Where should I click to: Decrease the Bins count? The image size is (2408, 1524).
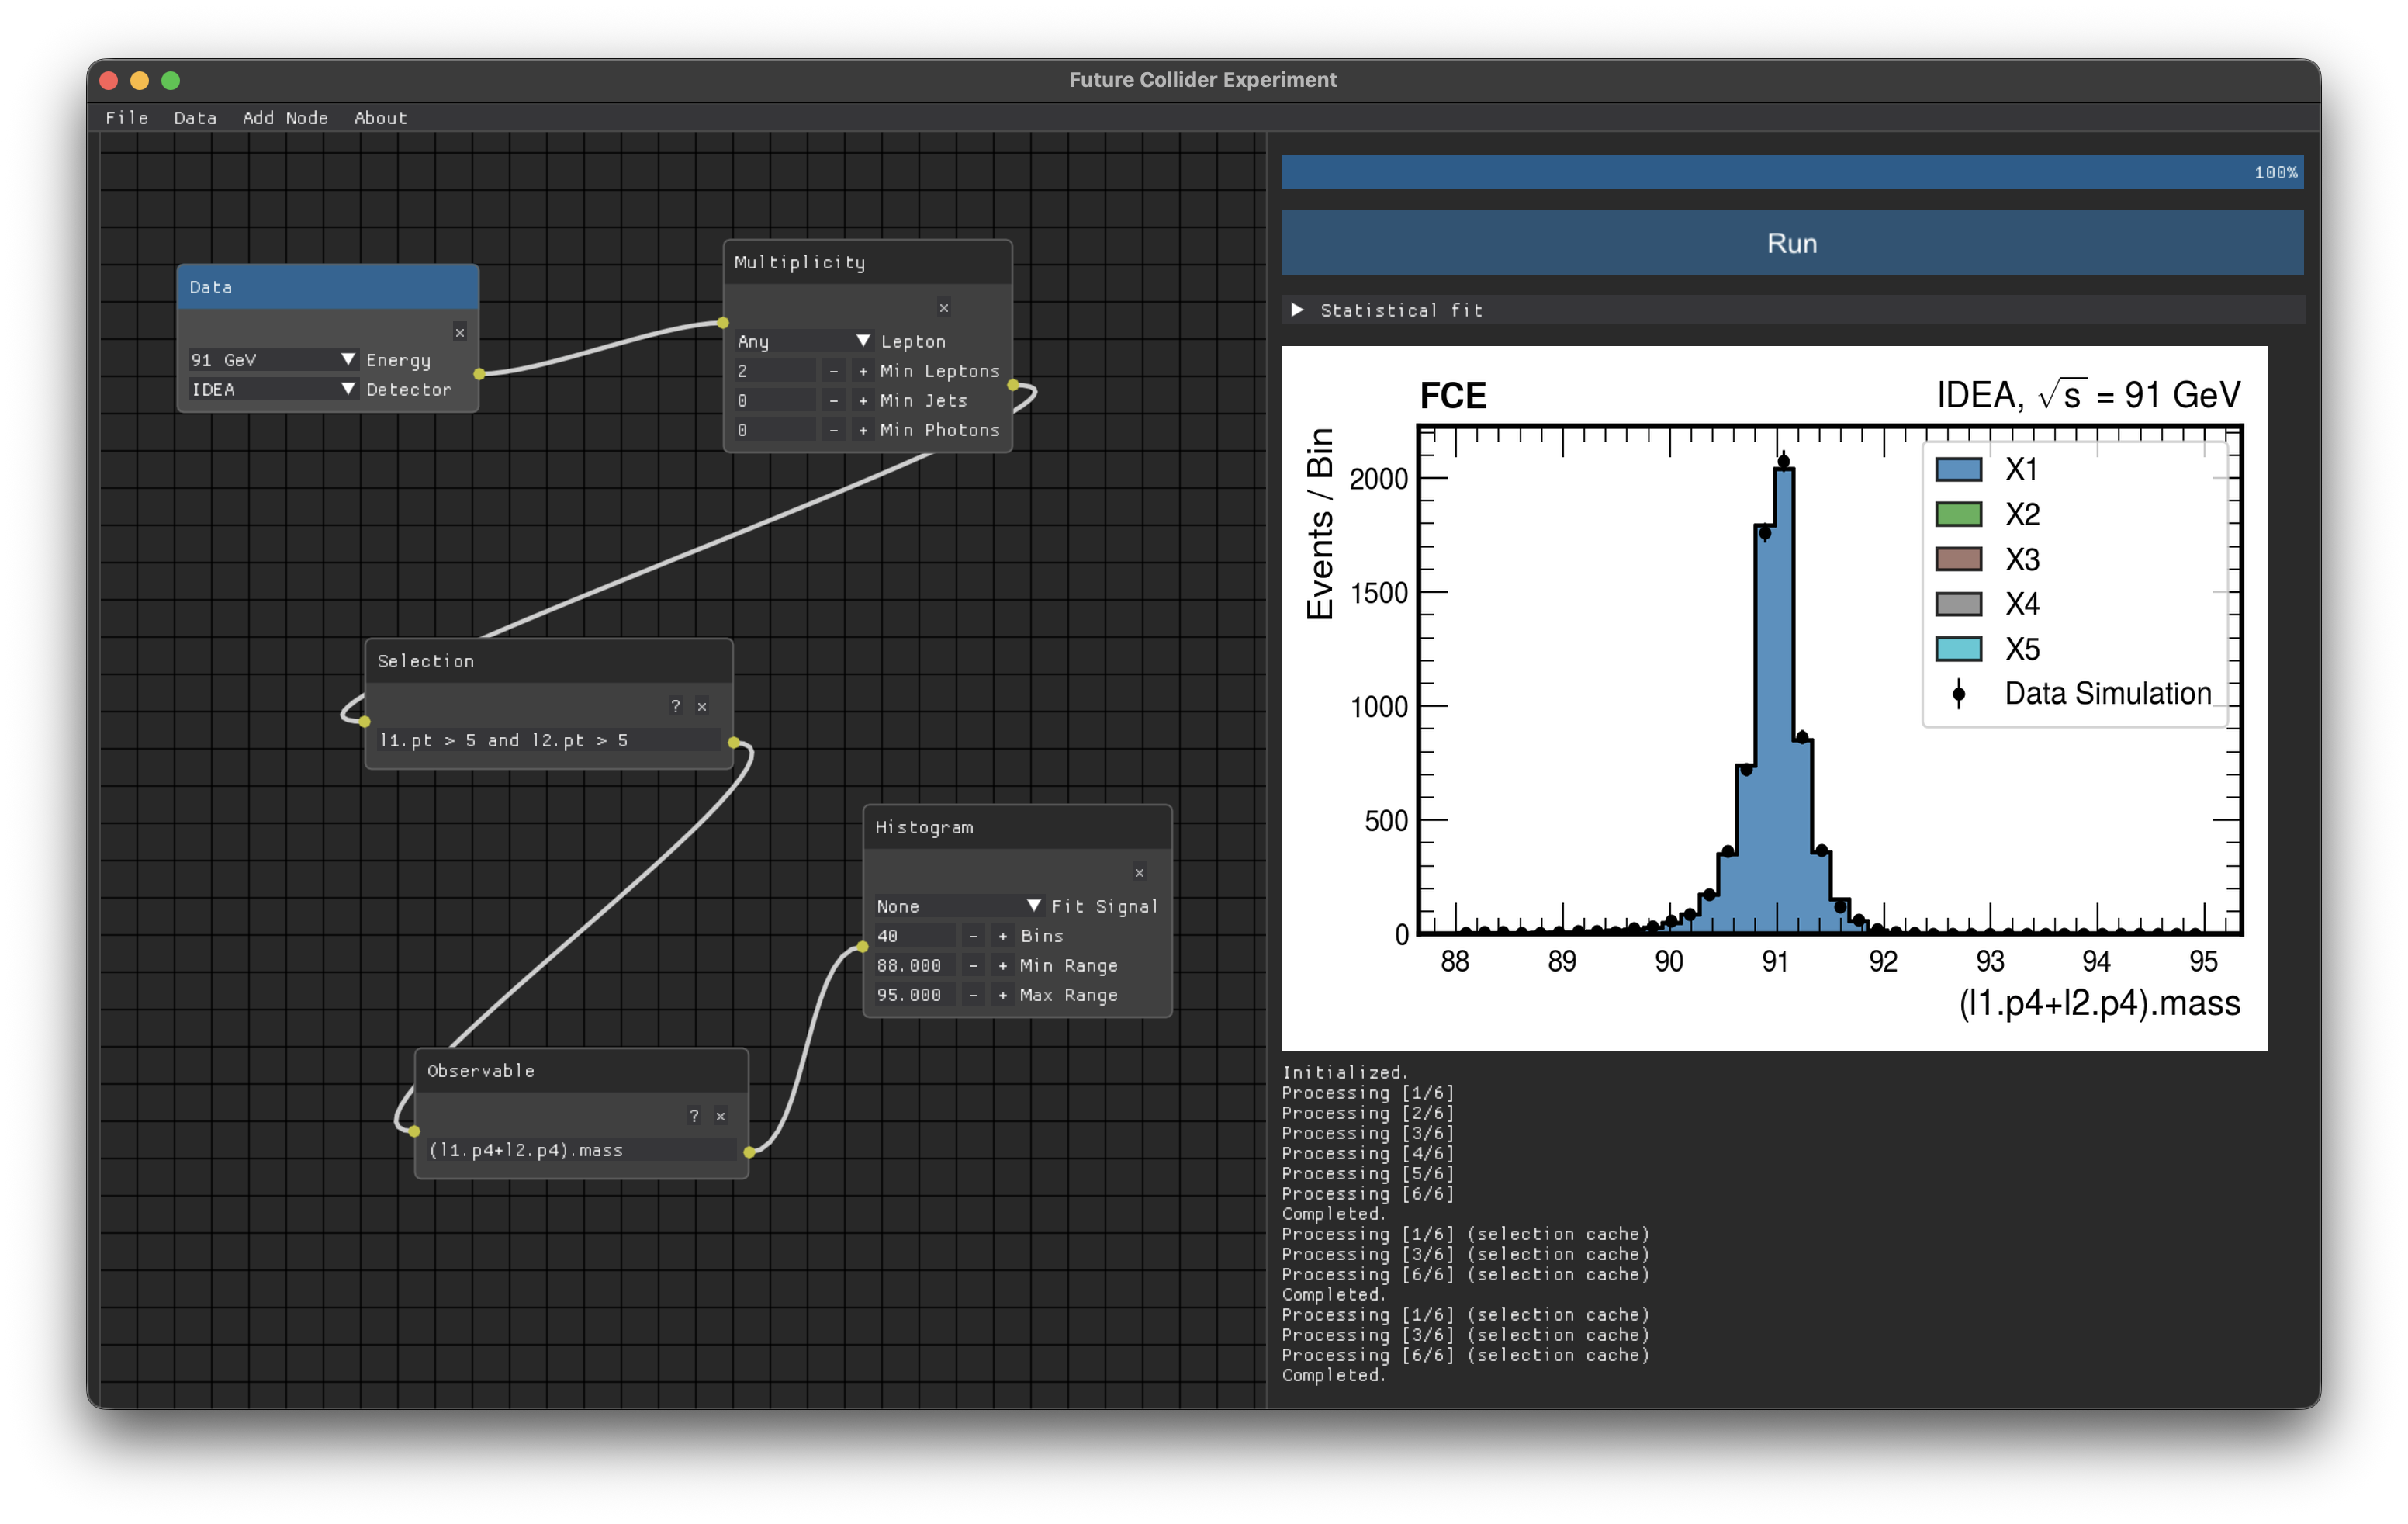pyautogui.click(x=973, y=936)
